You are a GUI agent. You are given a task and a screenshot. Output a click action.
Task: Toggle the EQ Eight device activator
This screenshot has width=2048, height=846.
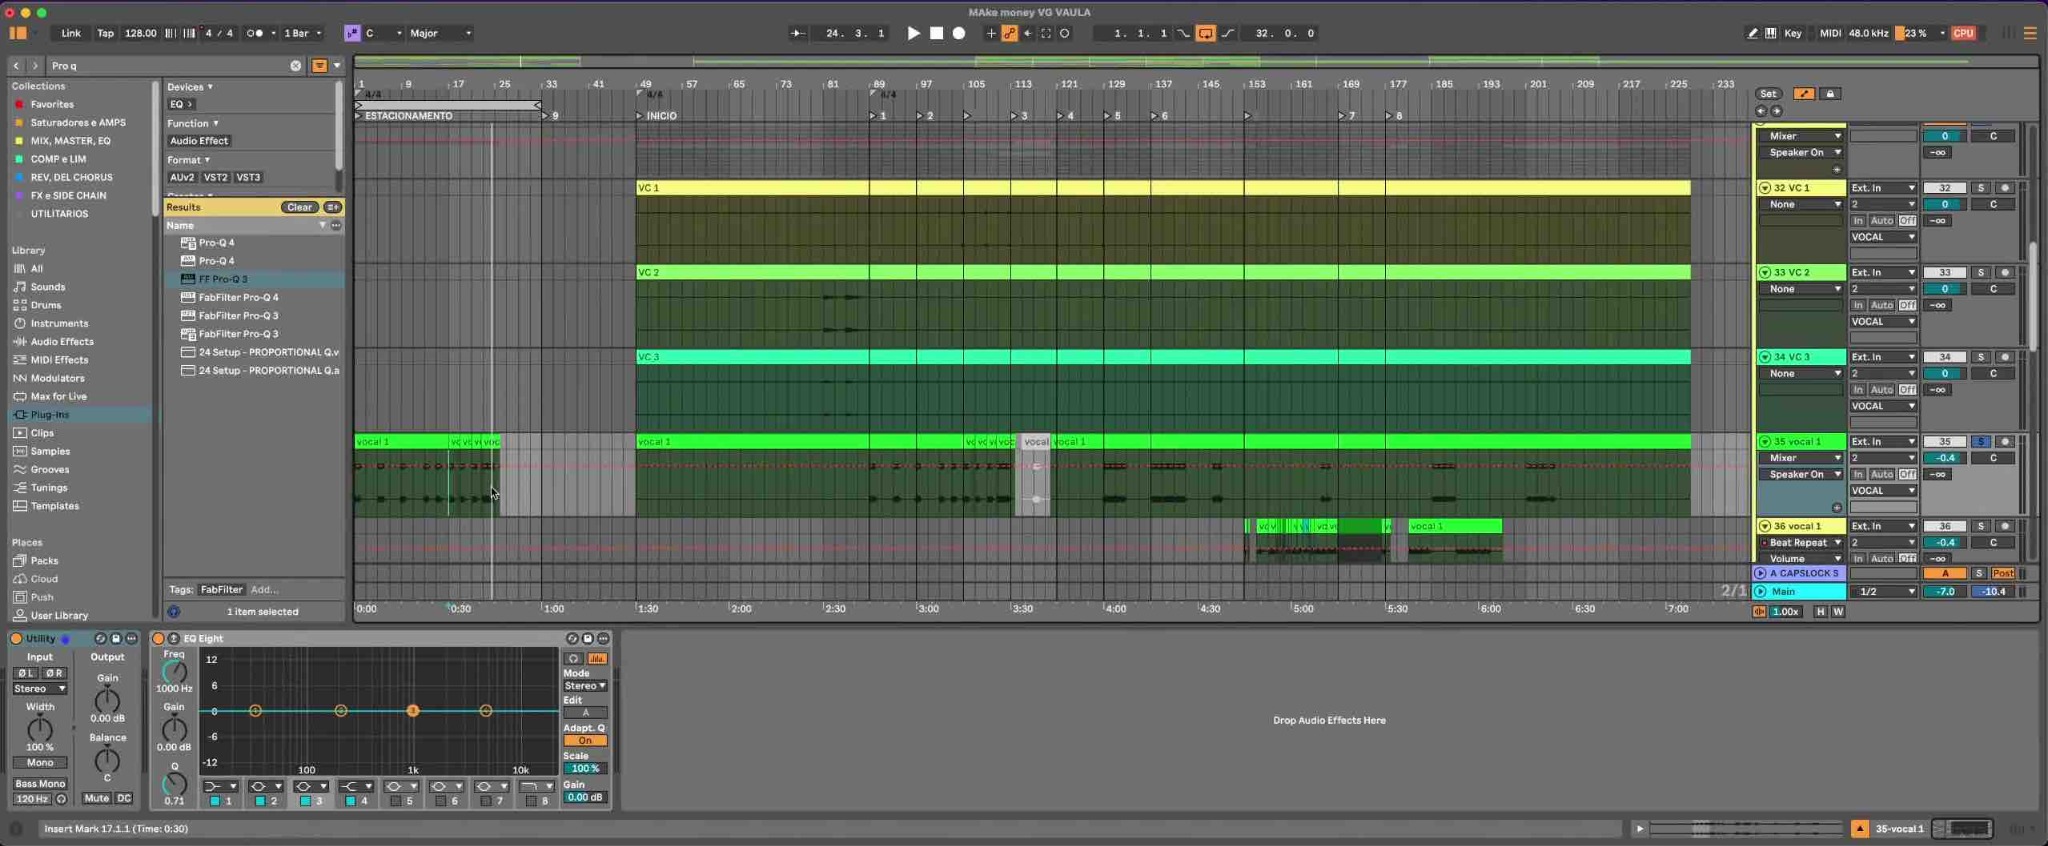click(158, 639)
